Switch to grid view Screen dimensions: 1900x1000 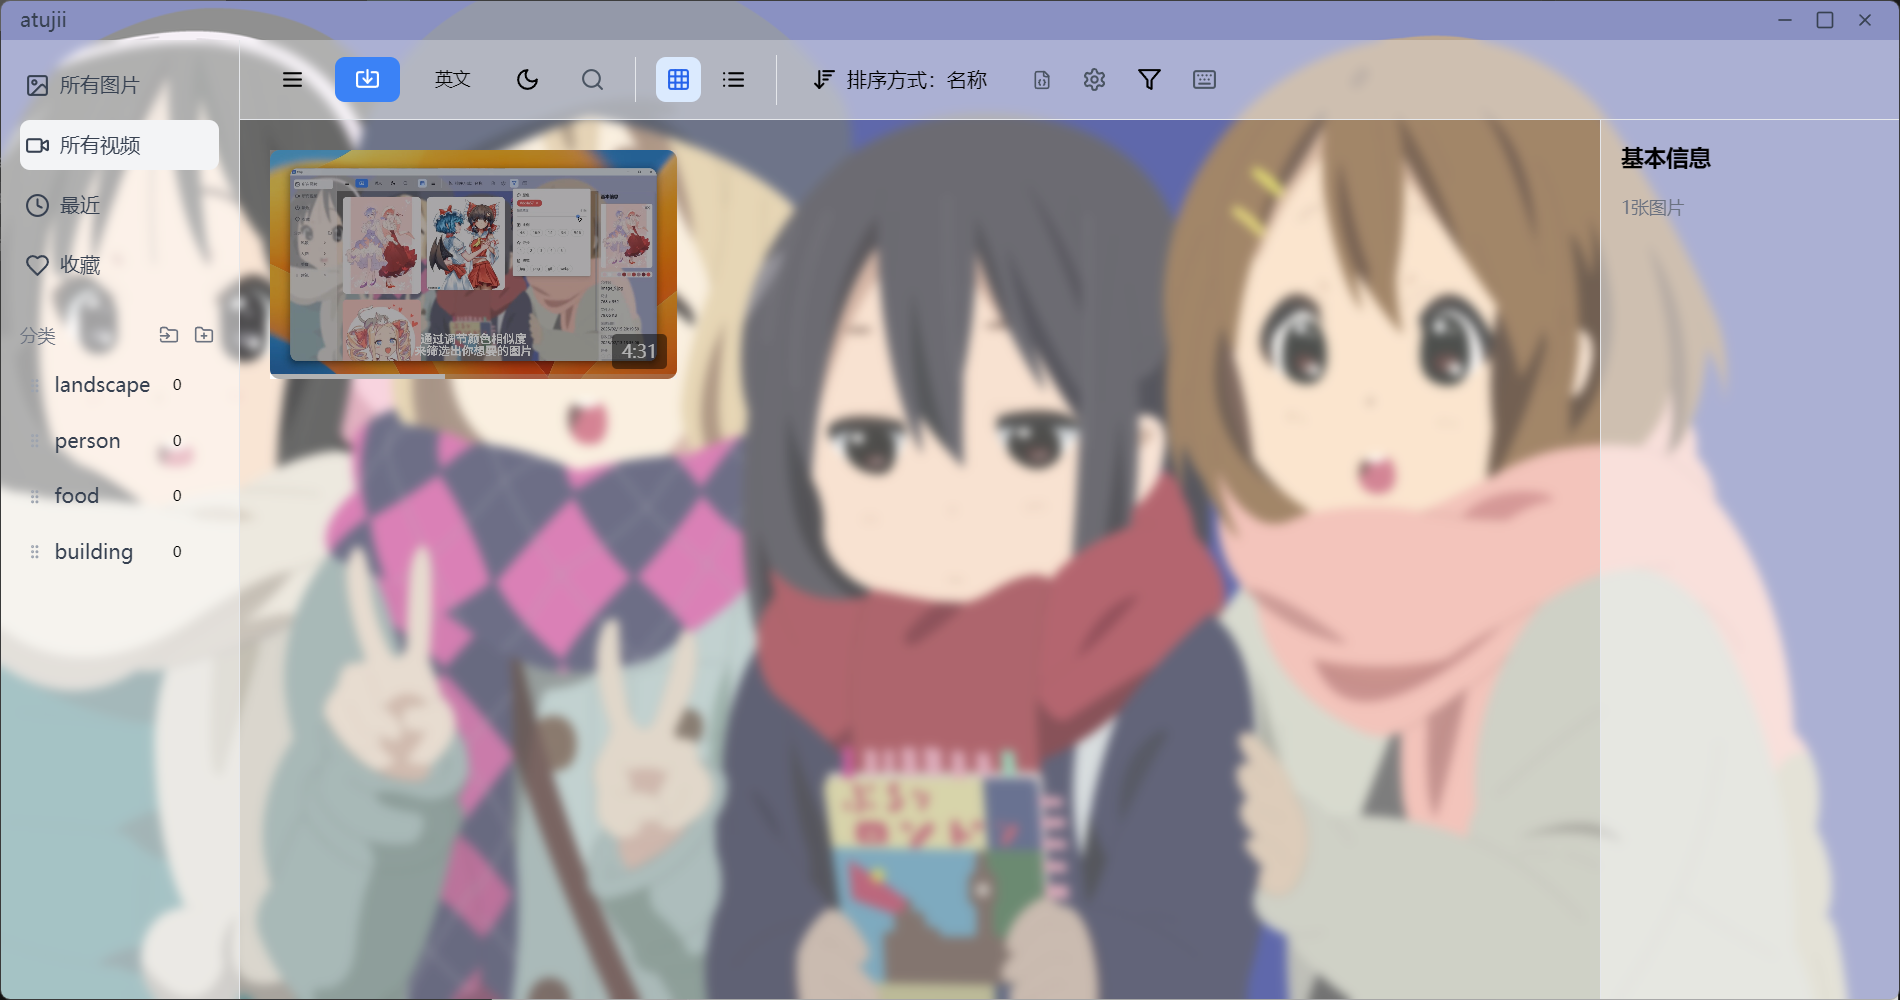[678, 80]
